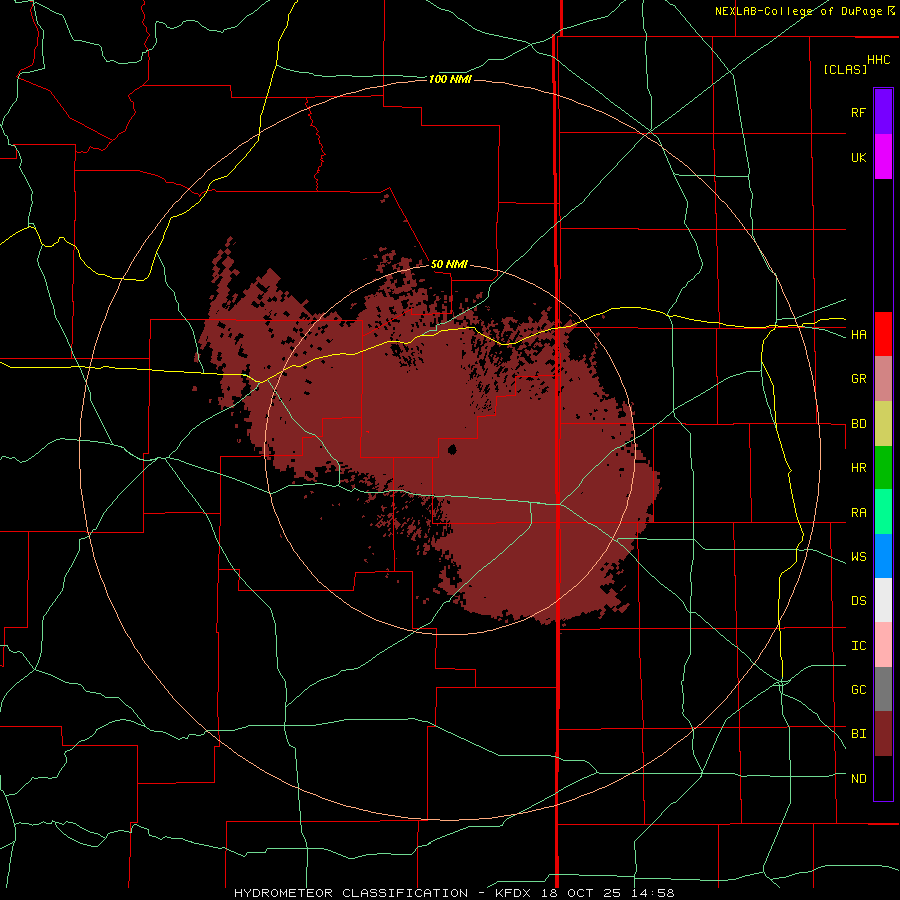Click the WS legend label
Screen dimensions: 900x900
click(858, 557)
